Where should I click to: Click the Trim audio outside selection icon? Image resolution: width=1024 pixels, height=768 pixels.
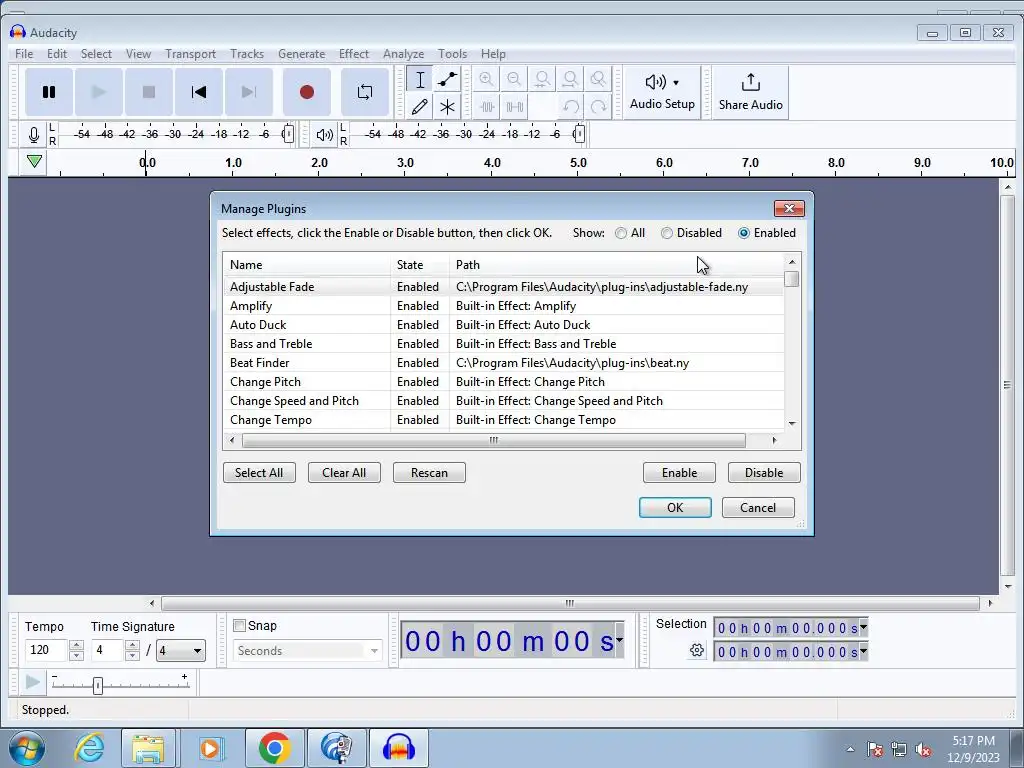coord(487,106)
